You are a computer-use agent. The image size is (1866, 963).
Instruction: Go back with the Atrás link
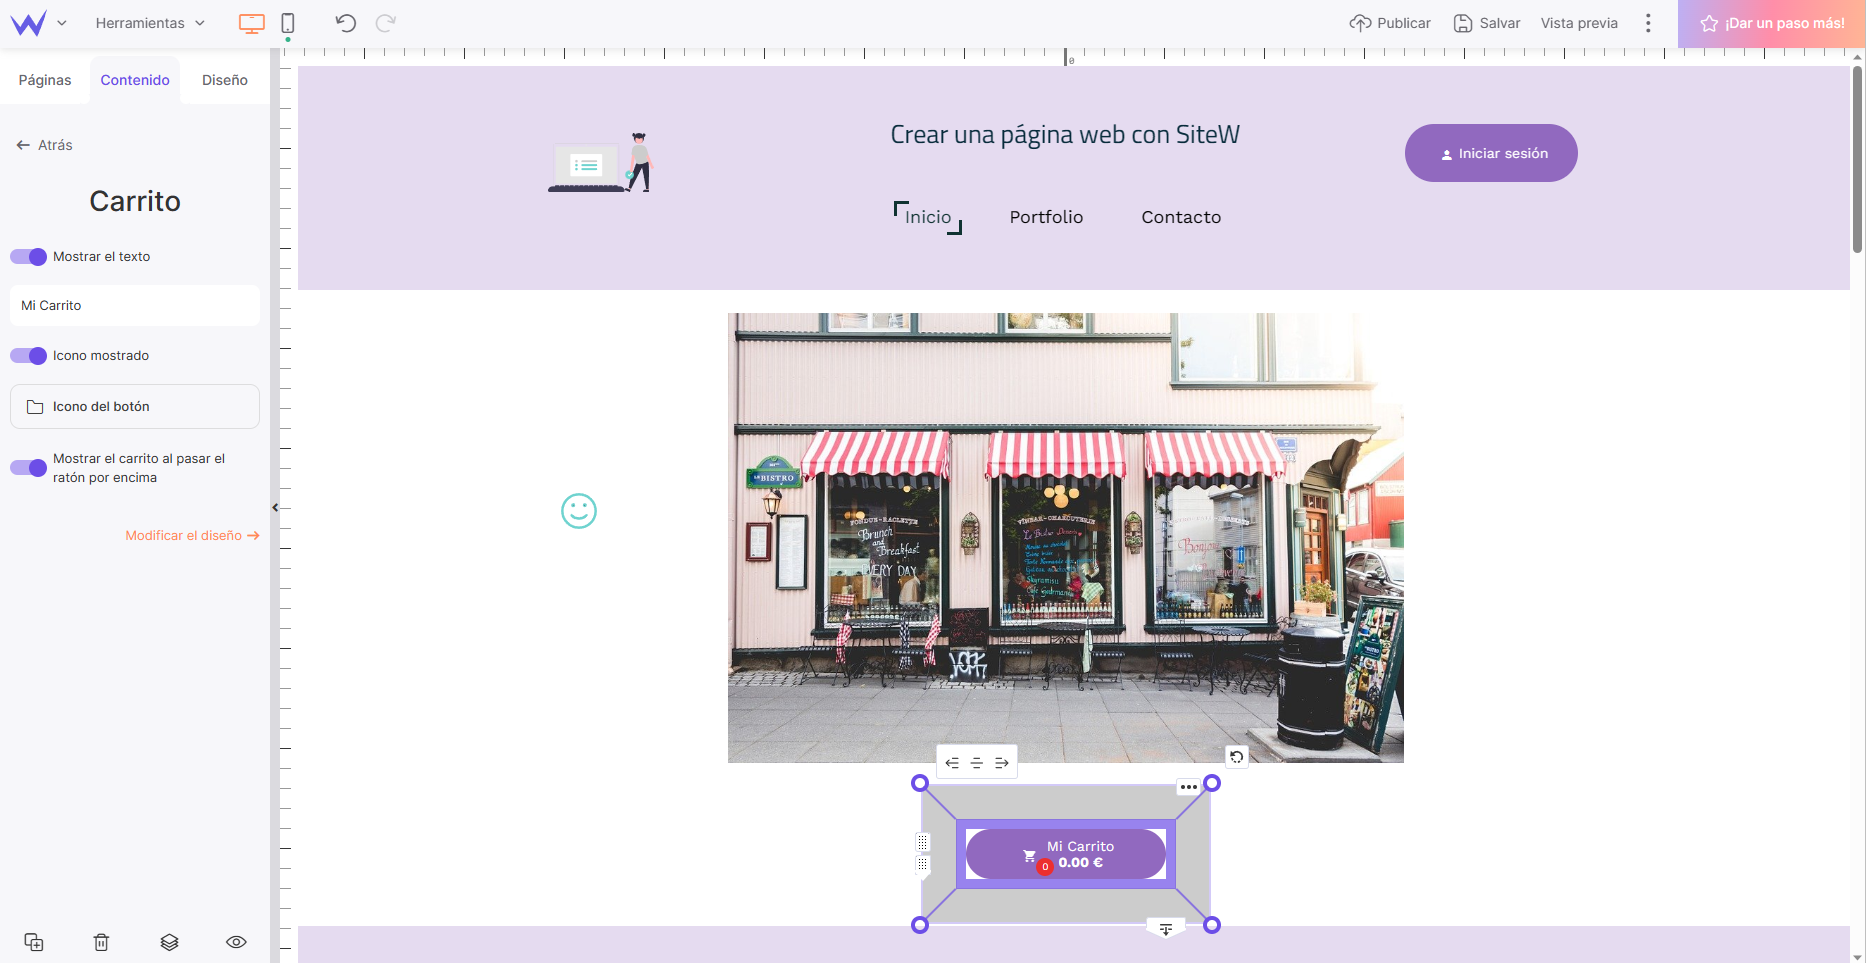pos(45,145)
